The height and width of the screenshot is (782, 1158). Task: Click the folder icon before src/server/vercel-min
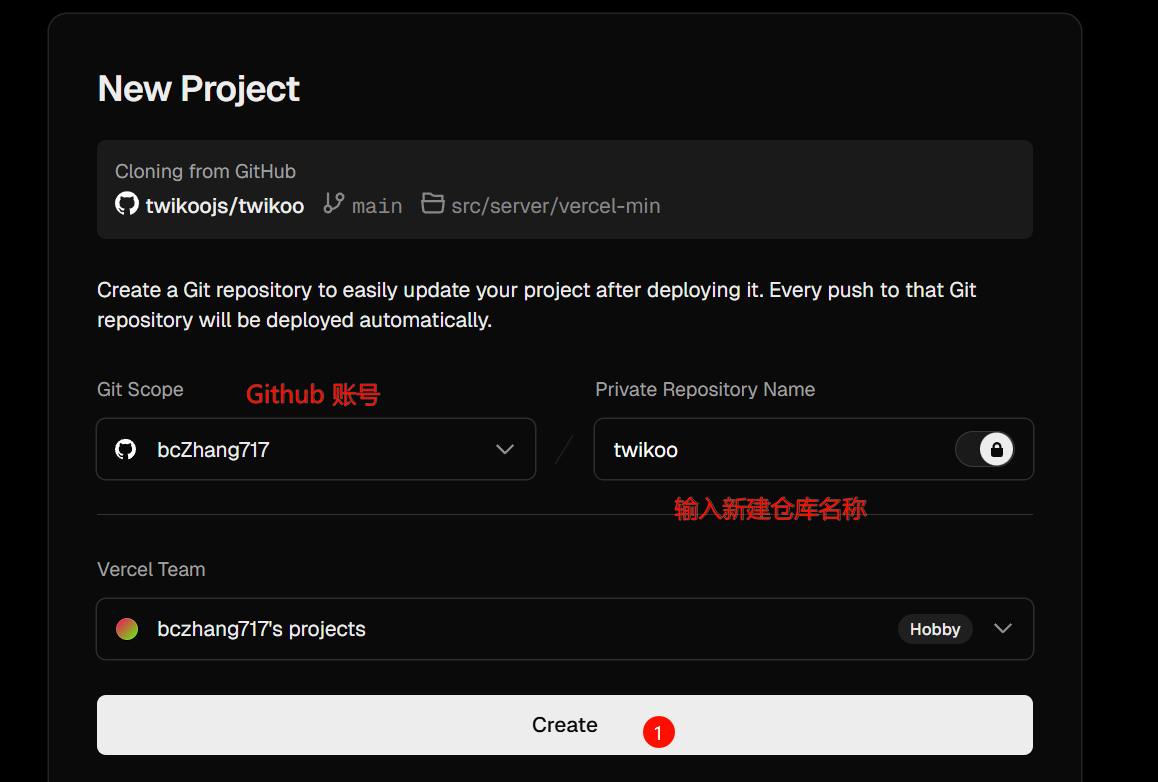tap(432, 204)
